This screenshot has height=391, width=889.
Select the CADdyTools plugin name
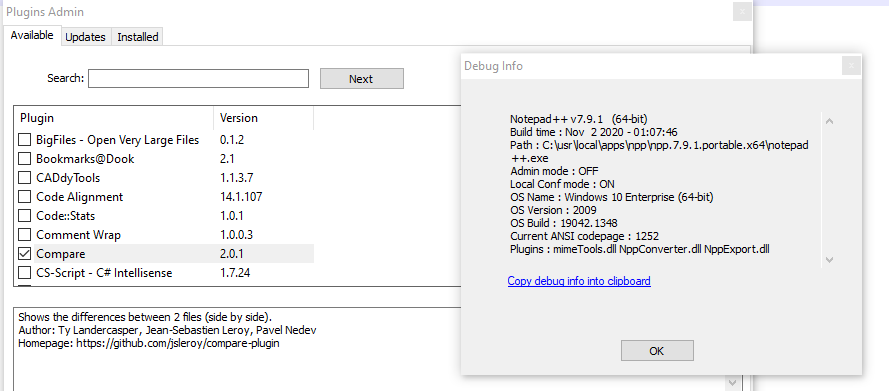(x=68, y=178)
